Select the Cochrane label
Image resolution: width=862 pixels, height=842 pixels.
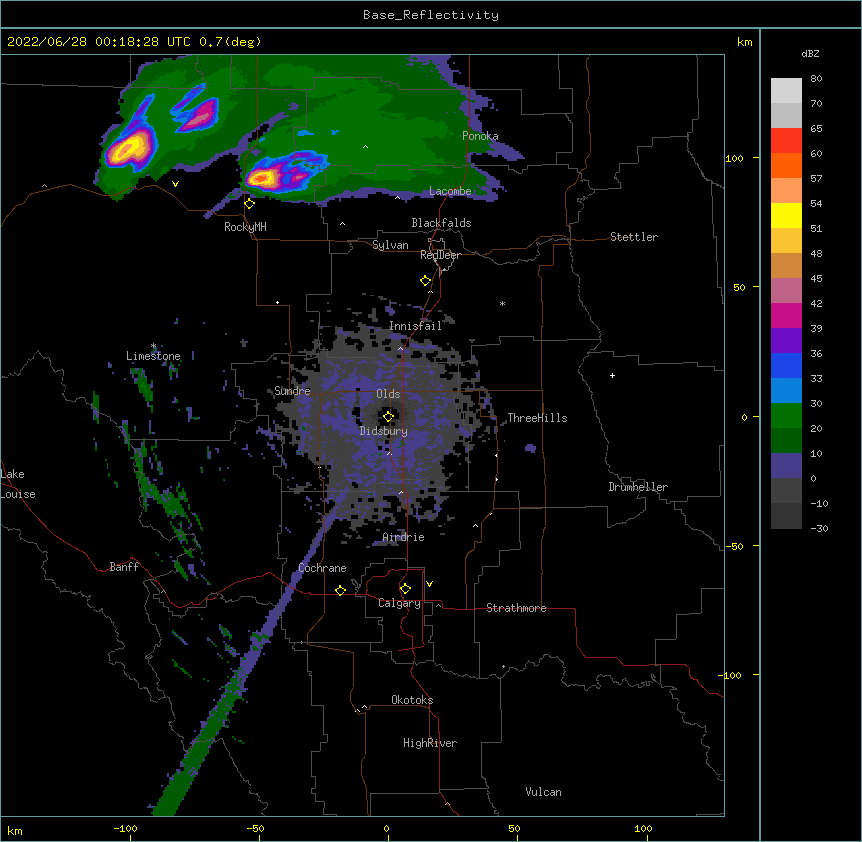pyautogui.click(x=322, y=568)
